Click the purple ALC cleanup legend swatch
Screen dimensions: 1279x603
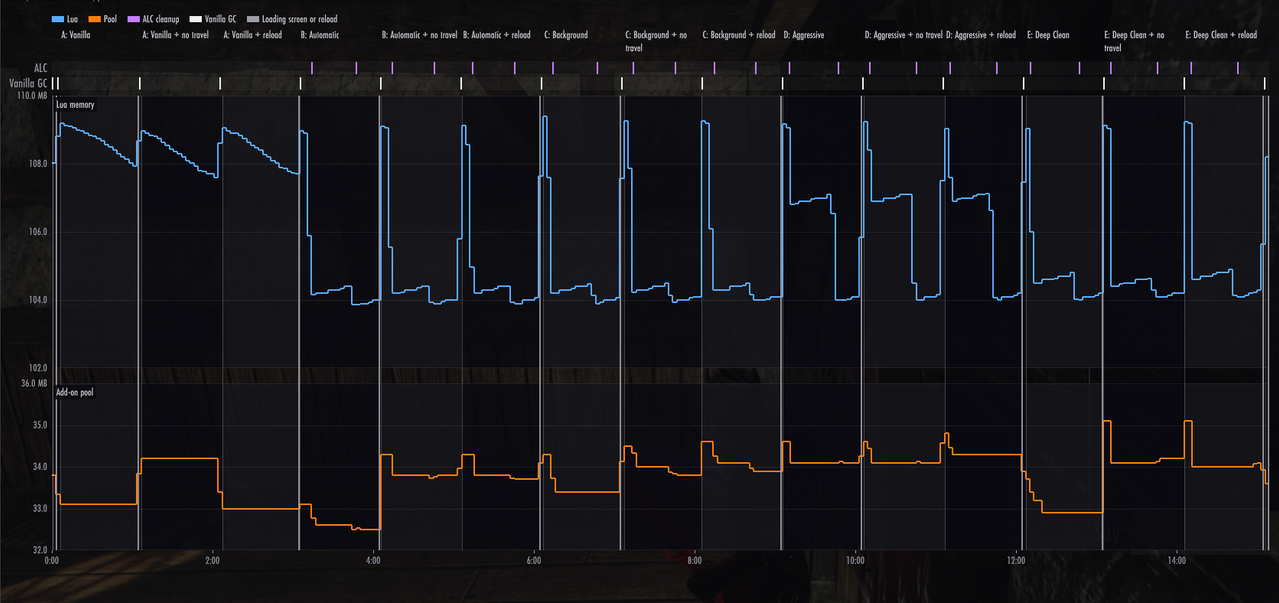tap(135, 19)
